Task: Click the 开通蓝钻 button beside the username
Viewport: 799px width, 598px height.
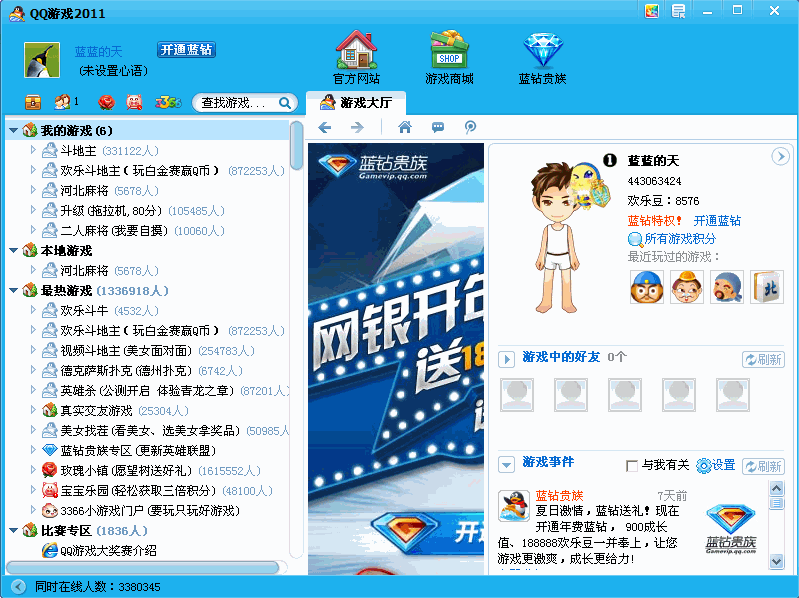Action: pos(186,49)
